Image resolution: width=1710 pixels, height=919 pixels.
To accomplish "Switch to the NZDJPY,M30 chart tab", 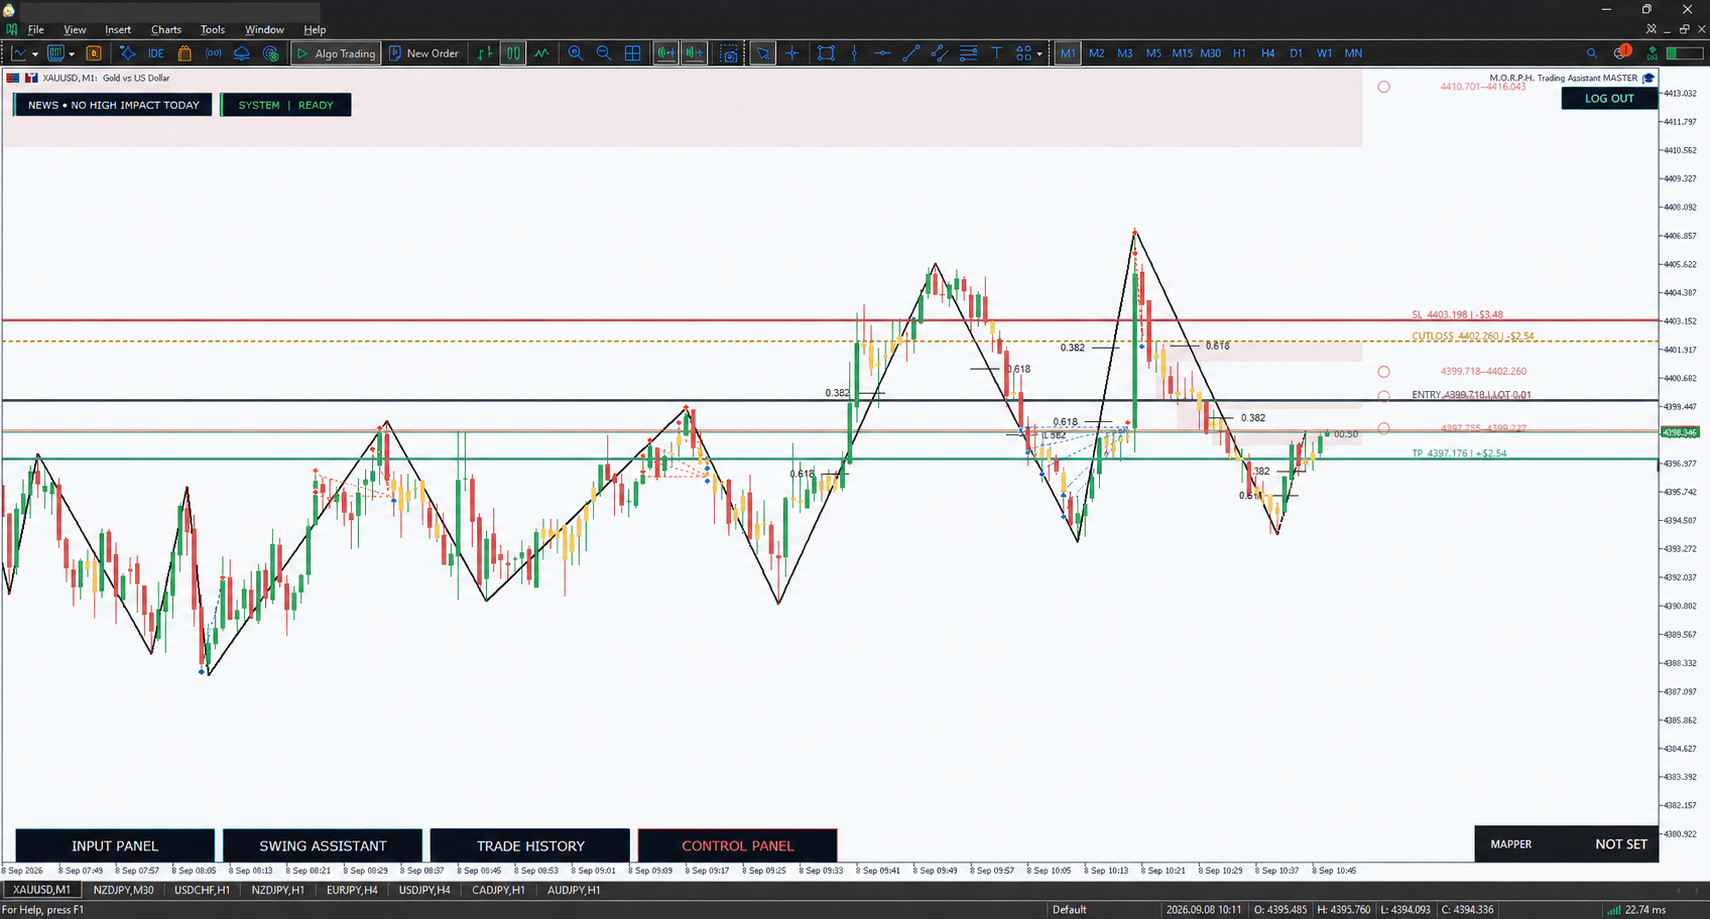I will [124, 890].
